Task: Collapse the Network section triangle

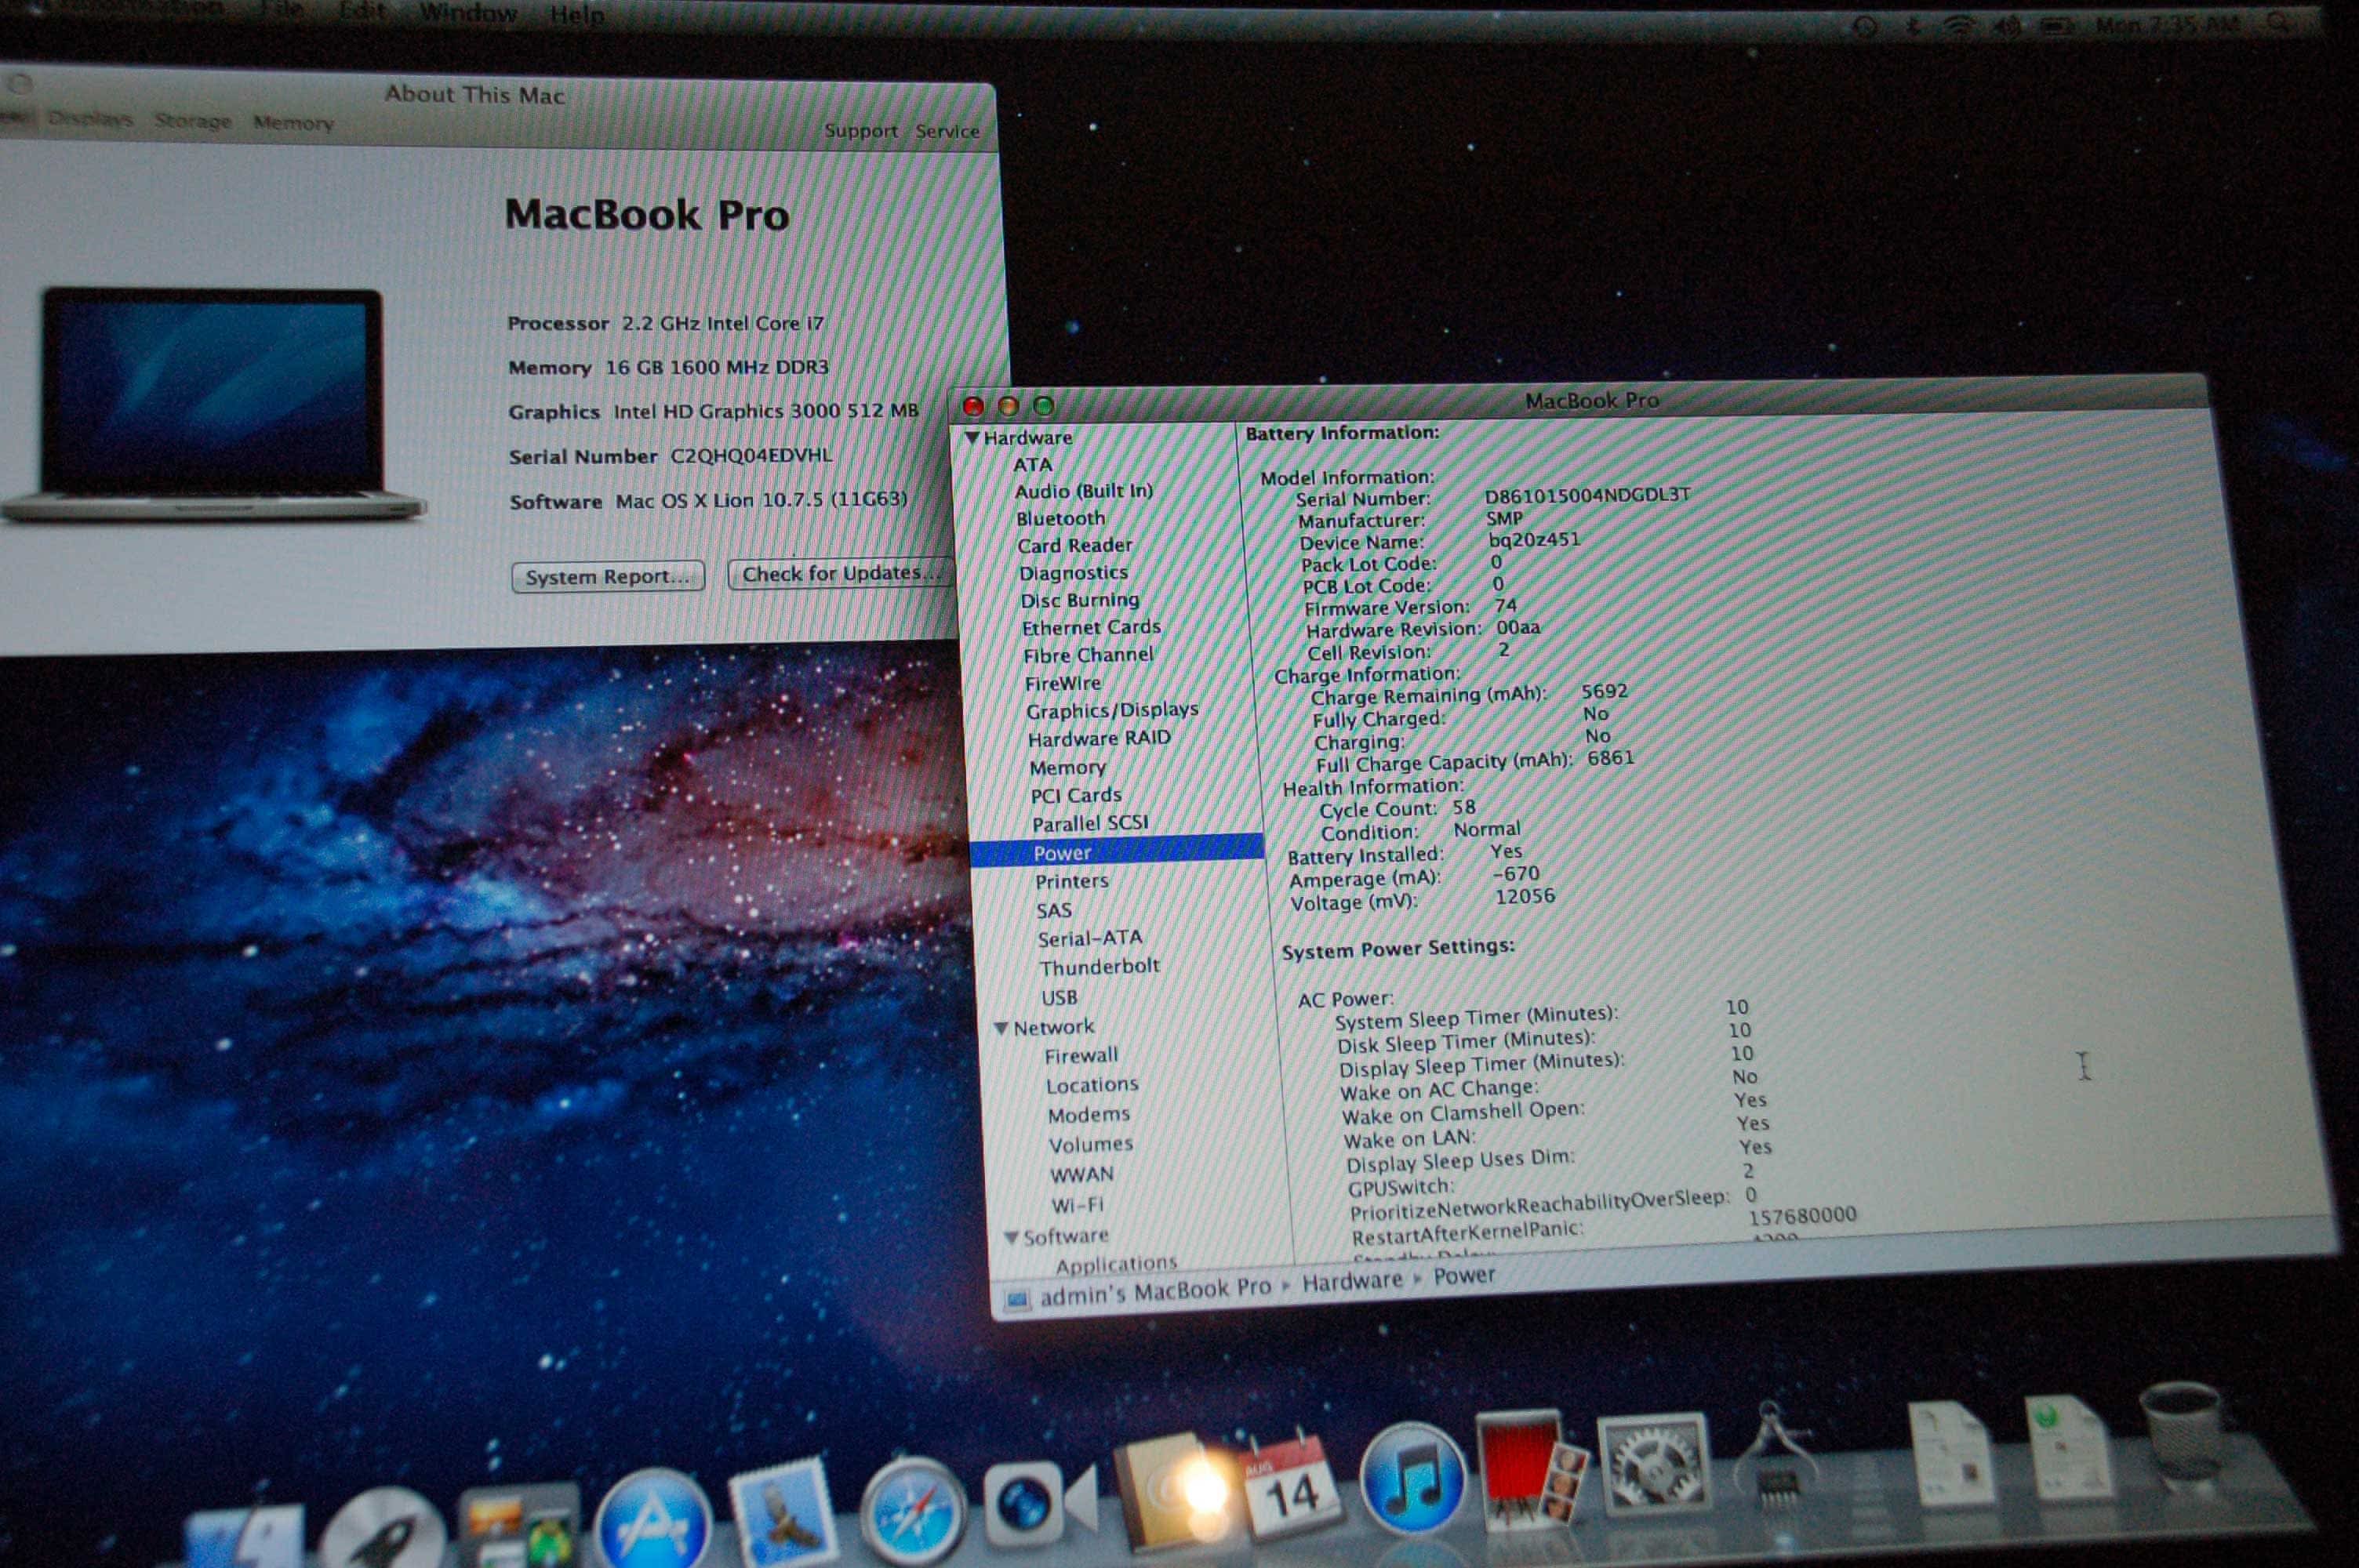Action: (x=1001, y=1028)
